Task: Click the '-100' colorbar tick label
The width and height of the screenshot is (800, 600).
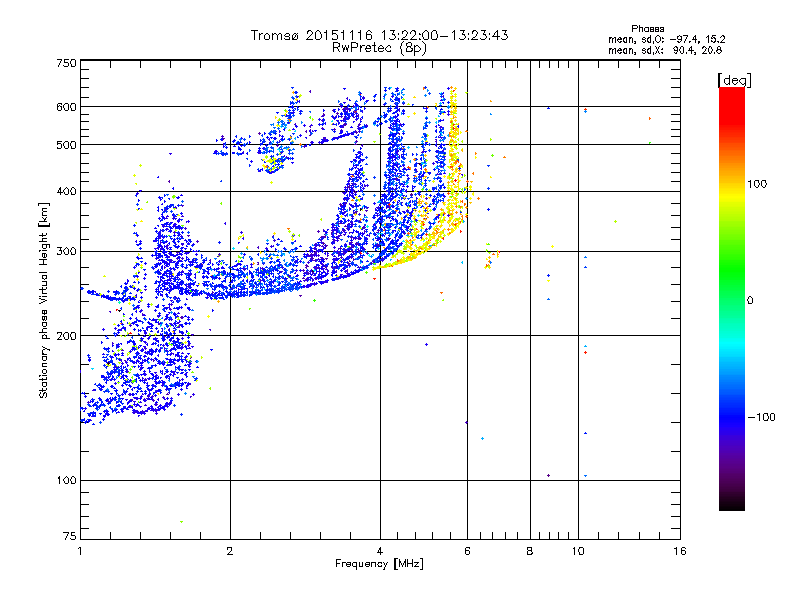Action: point(762,417)
